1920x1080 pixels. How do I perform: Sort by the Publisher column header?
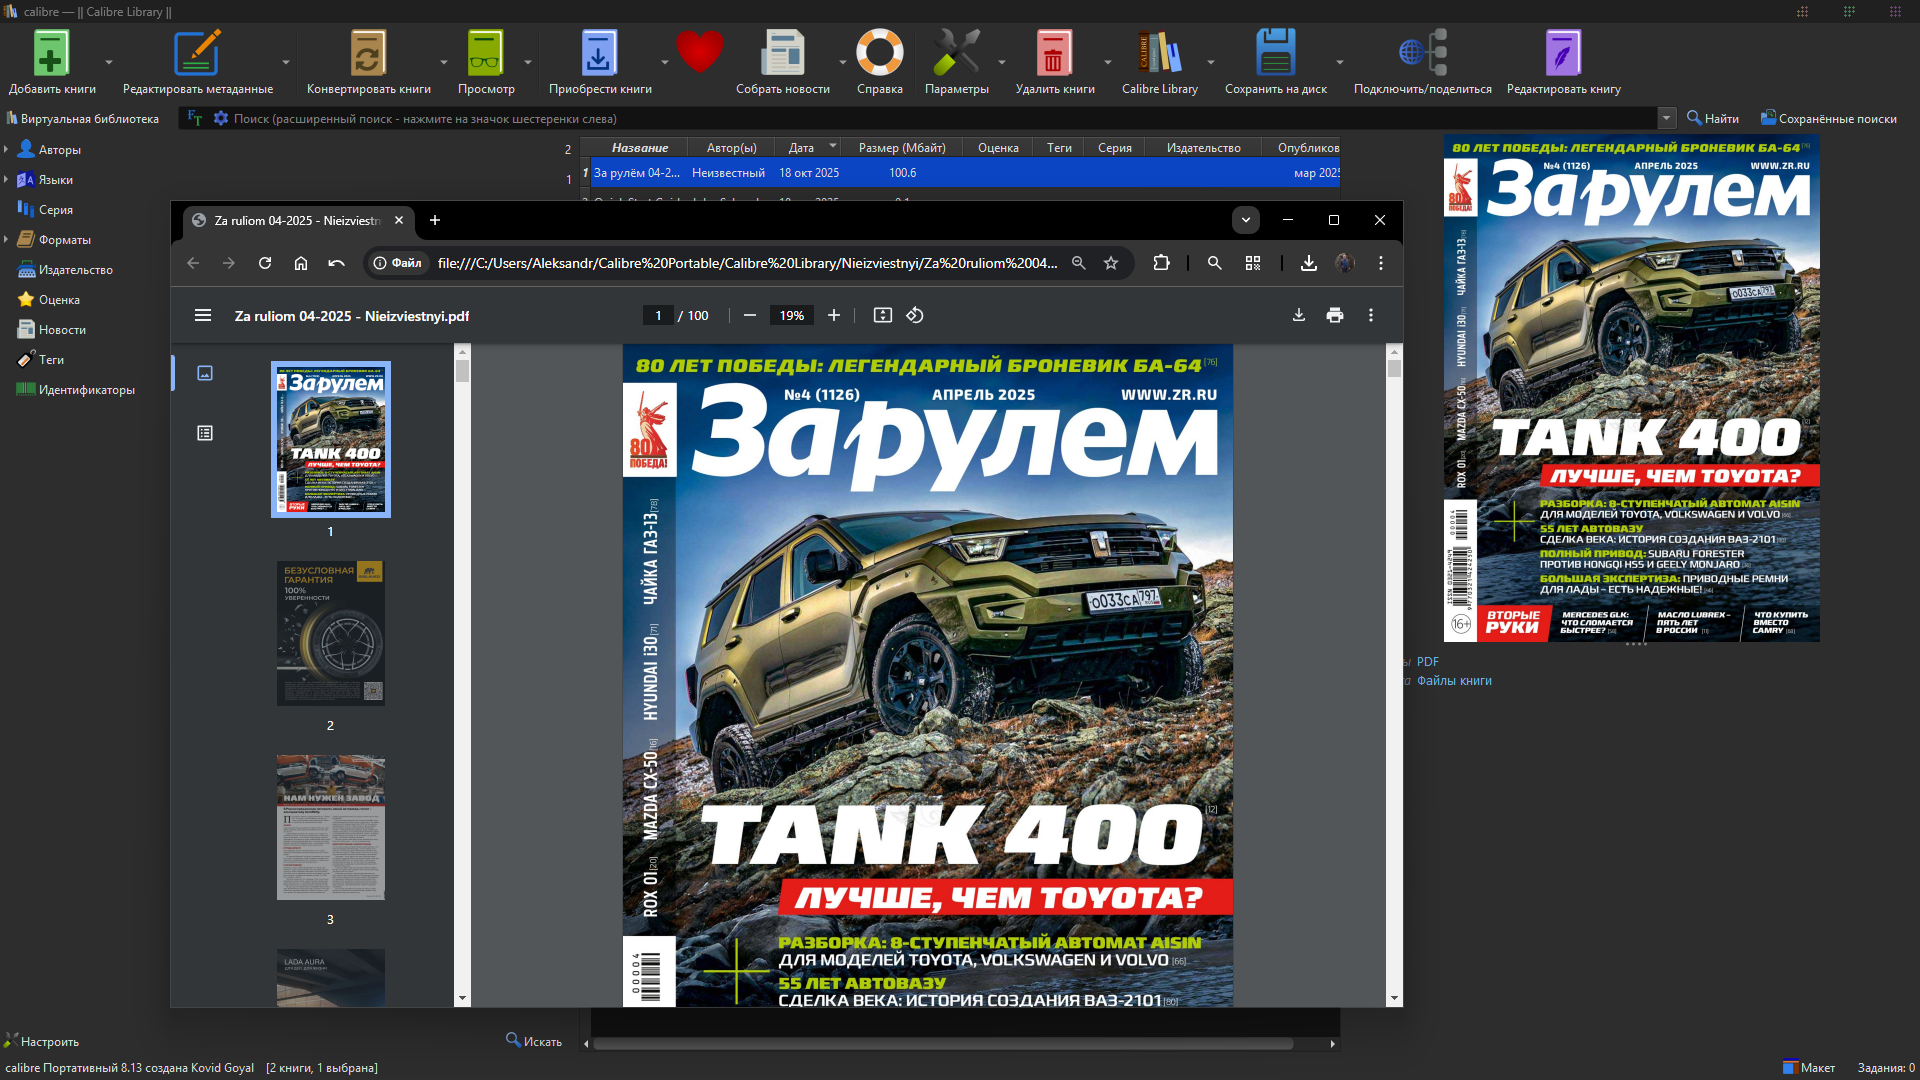point(1203,148)
